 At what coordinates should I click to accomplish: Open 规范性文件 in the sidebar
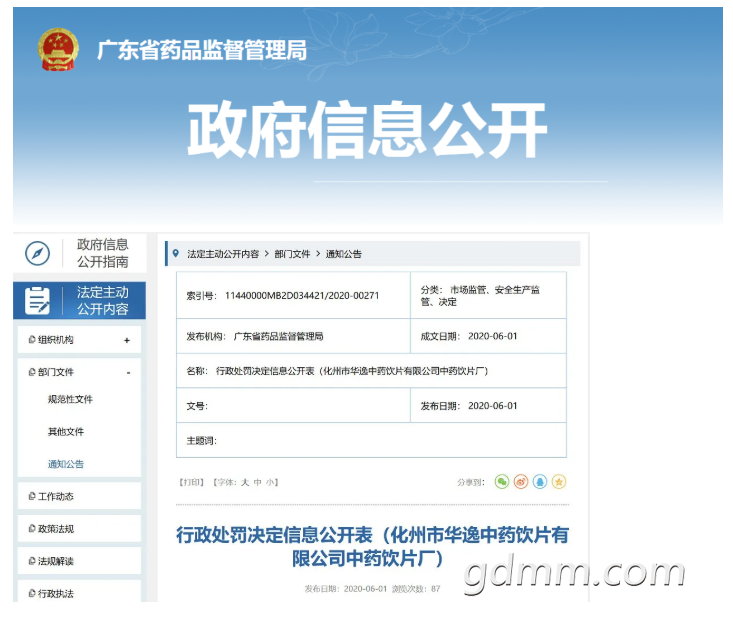[x=70, y=399]
